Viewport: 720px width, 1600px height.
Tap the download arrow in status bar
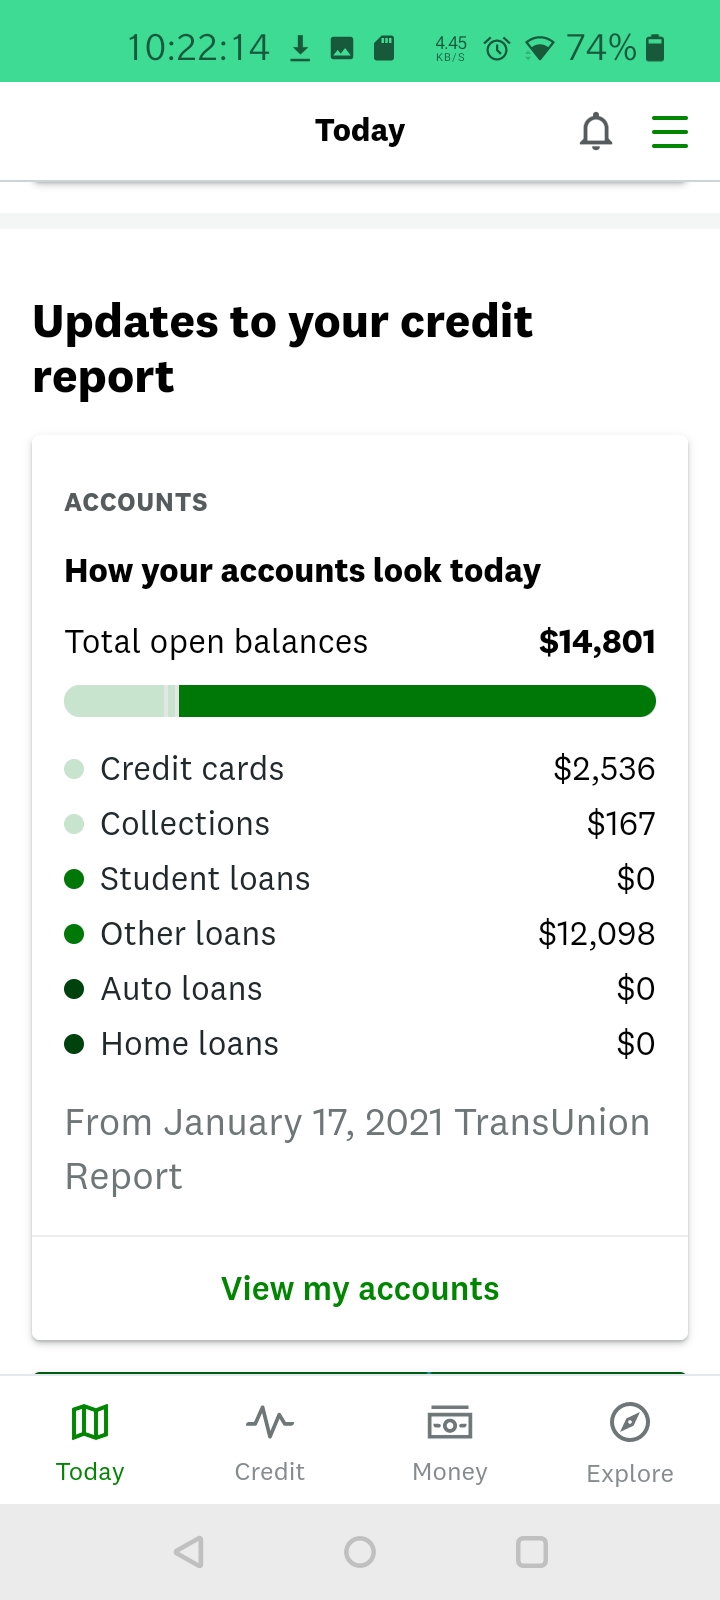pyautogui.click(x=300, y=48)
